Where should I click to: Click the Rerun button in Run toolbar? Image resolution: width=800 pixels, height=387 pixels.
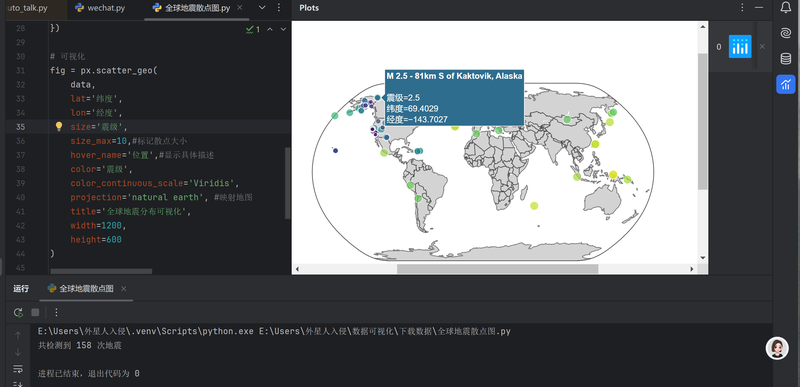coord(18,313)
